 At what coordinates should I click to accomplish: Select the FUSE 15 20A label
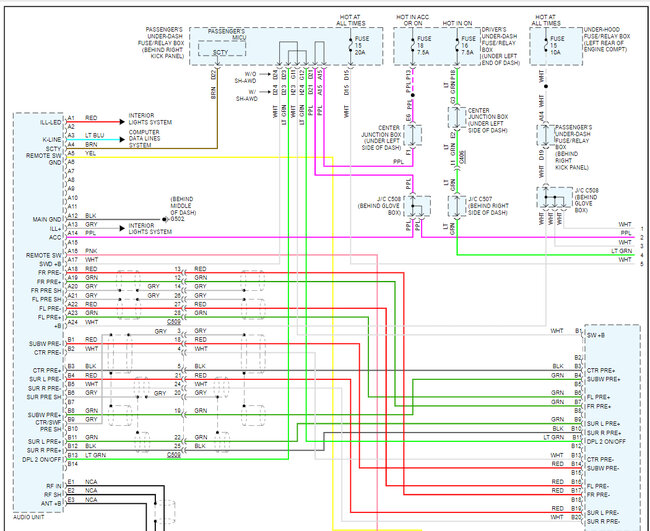pos(361,45)
